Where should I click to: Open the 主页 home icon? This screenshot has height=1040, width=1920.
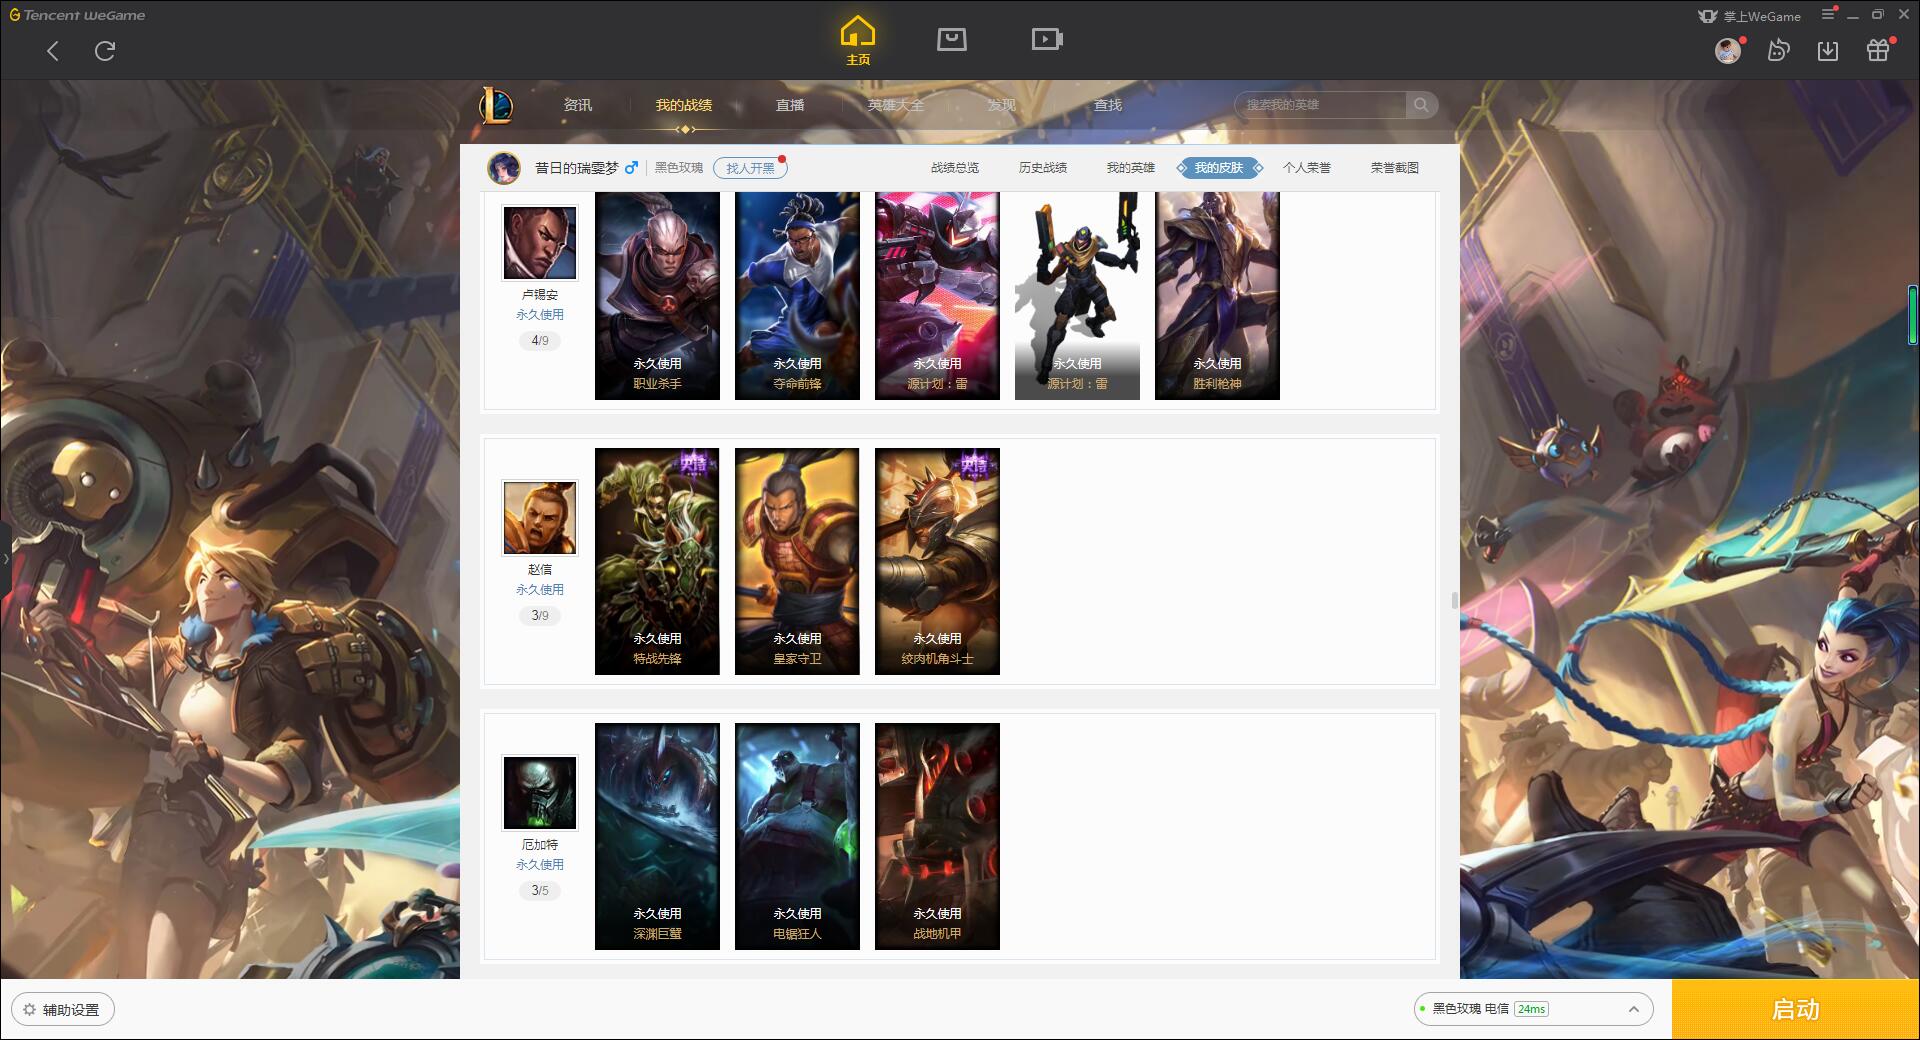click(x=858, y=41)
